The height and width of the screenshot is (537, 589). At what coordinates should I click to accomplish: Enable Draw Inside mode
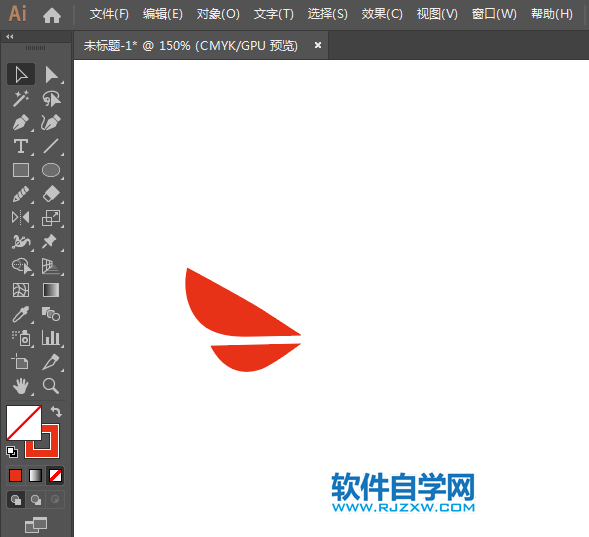tap(55, 500)
